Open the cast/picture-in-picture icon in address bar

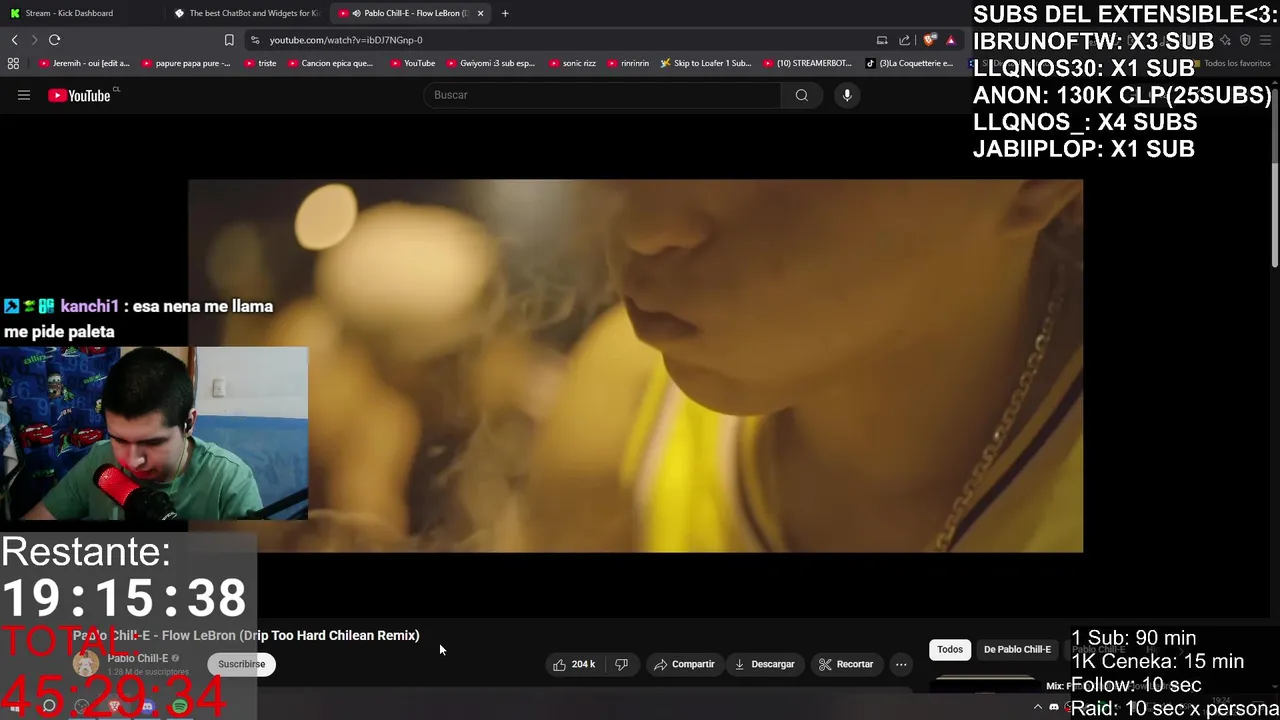click(882, 40)
